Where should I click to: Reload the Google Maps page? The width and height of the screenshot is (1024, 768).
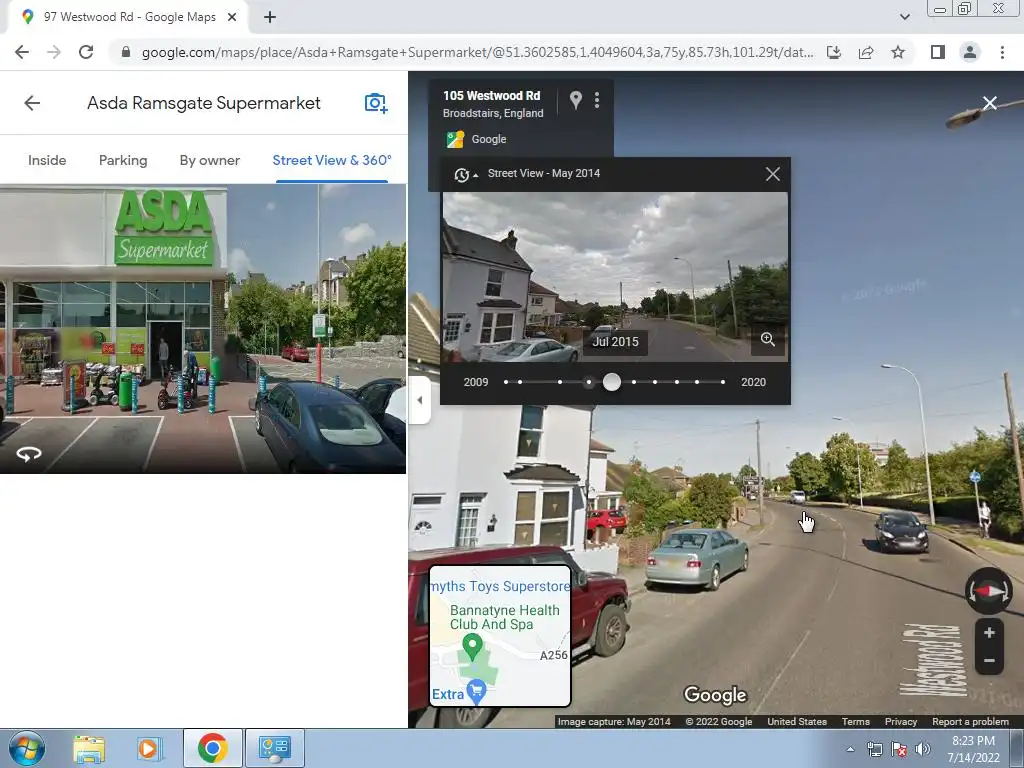click(86, 52)
